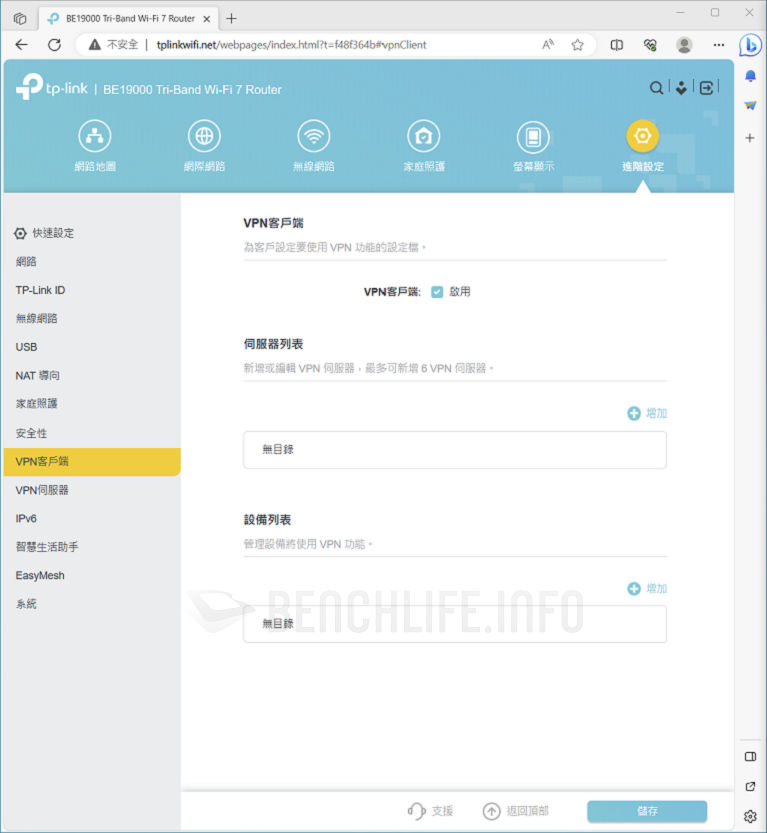Image resolution: width=767 pixels, height=833 pixels.
Task: Select TP-Link ID in the left sidebar
Action: (x=40, y=290)
